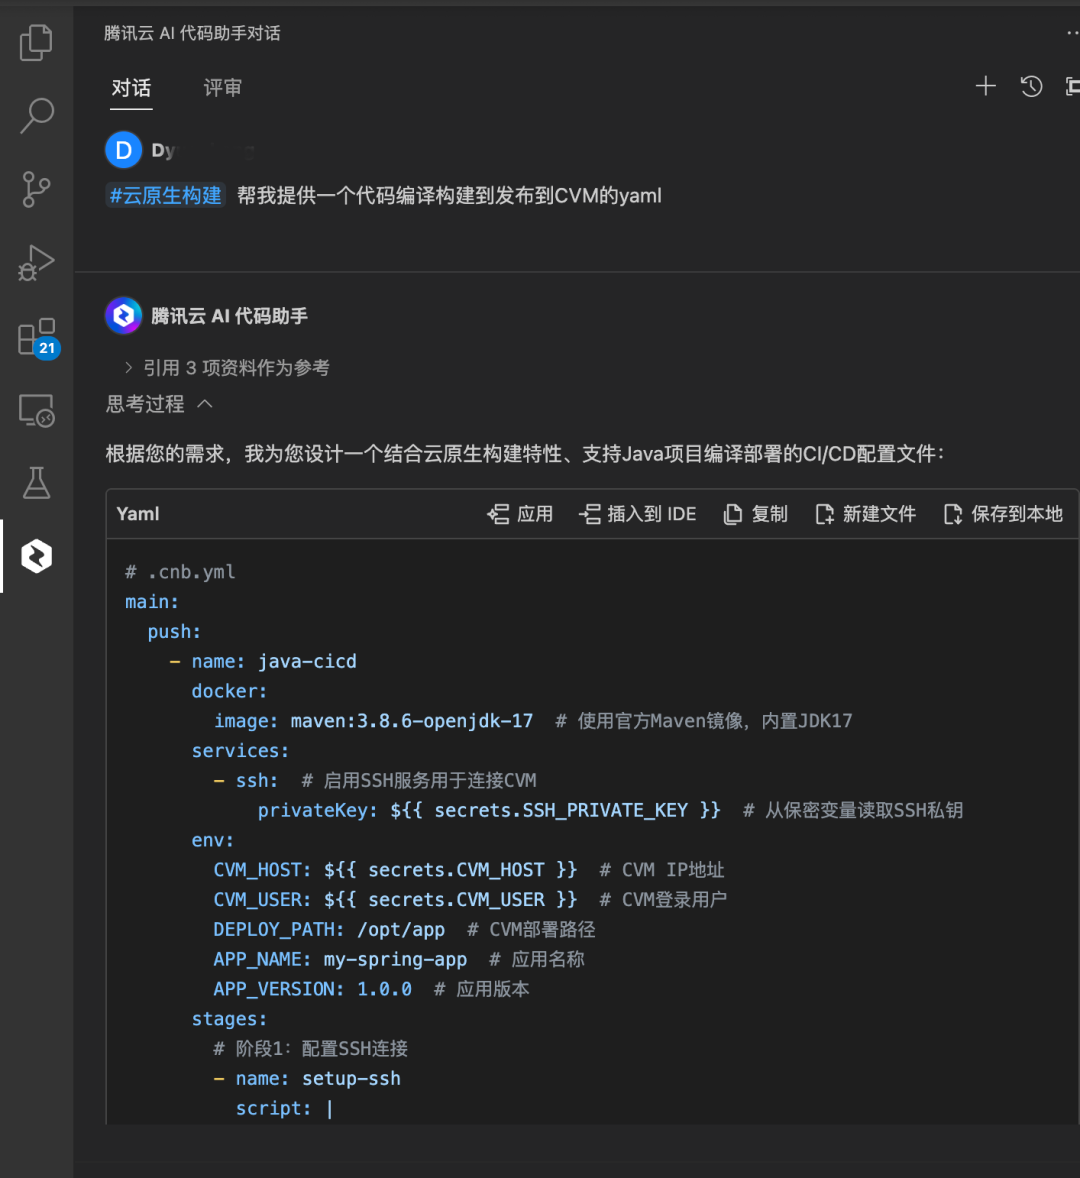Click the 'push:' code line

coord(174,632)
